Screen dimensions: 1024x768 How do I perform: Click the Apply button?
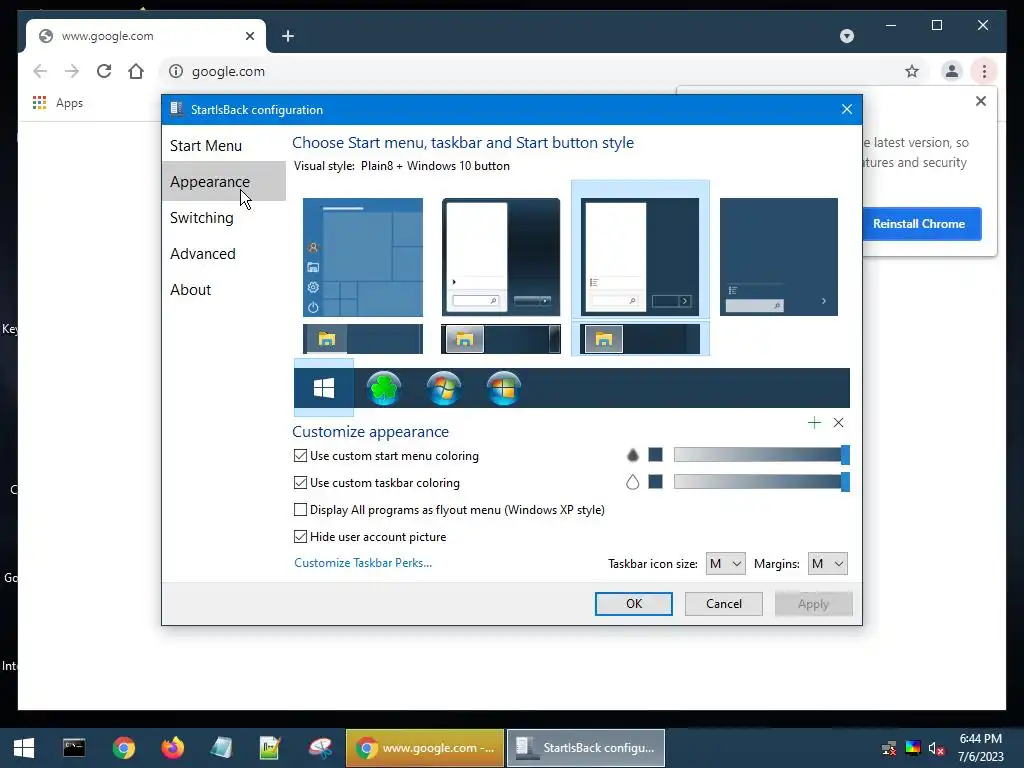[x=813, y=603]
